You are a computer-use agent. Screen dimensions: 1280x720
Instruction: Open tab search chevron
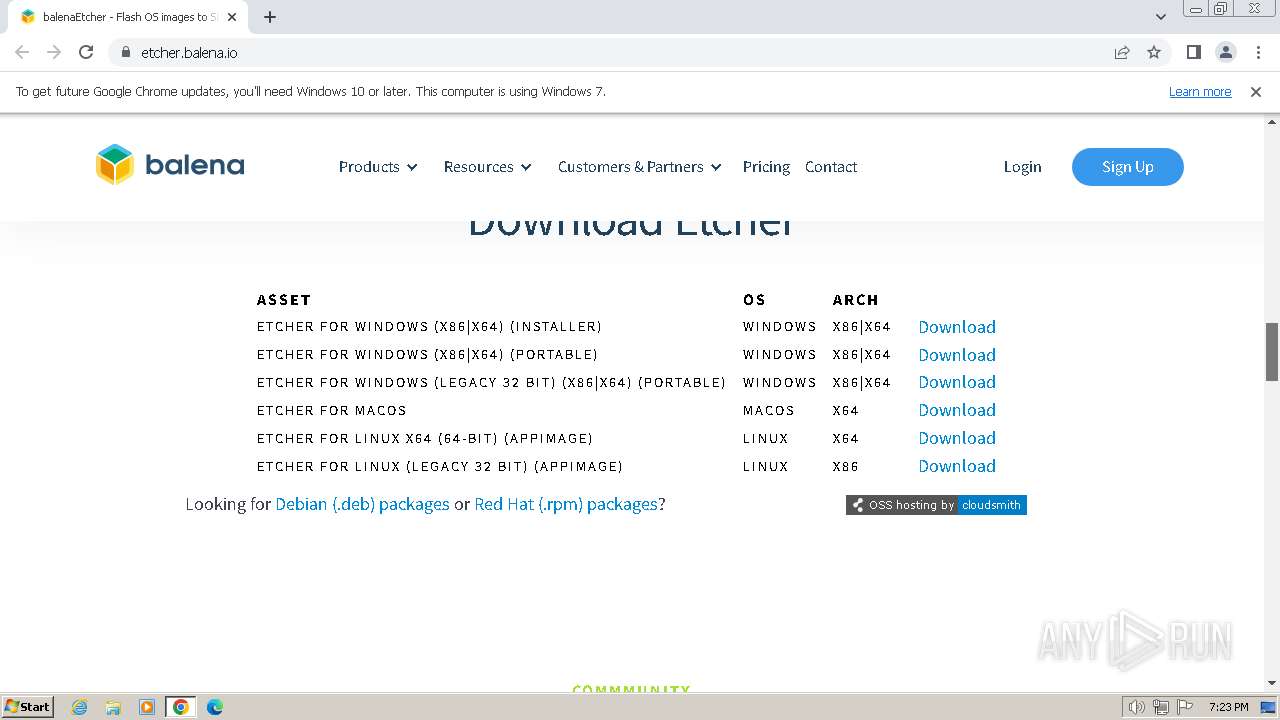(x=1161, y=16)
